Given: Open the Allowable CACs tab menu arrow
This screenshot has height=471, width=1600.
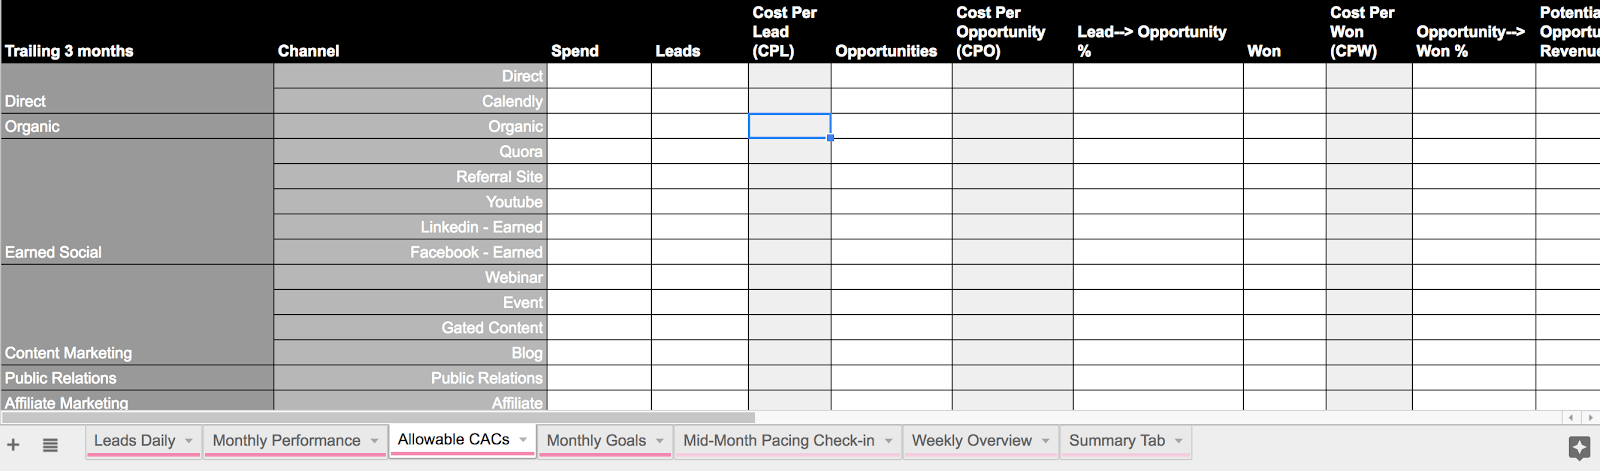Looking at the screenshot, I should (523, 440).
